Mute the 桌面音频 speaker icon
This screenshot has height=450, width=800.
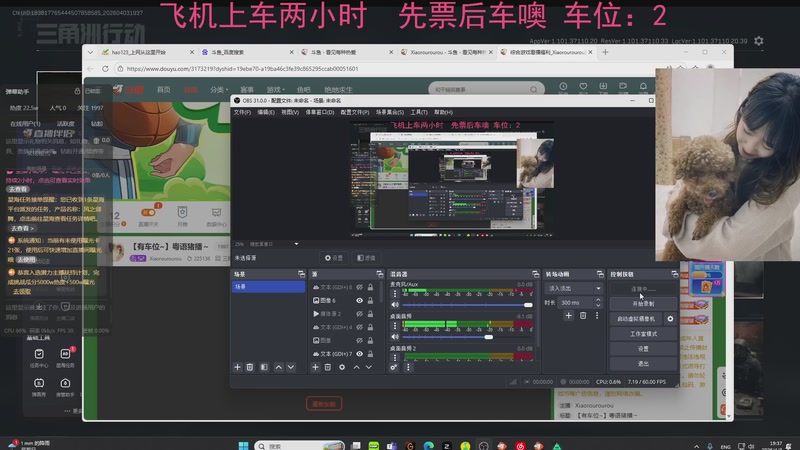[x=395, y=337]
